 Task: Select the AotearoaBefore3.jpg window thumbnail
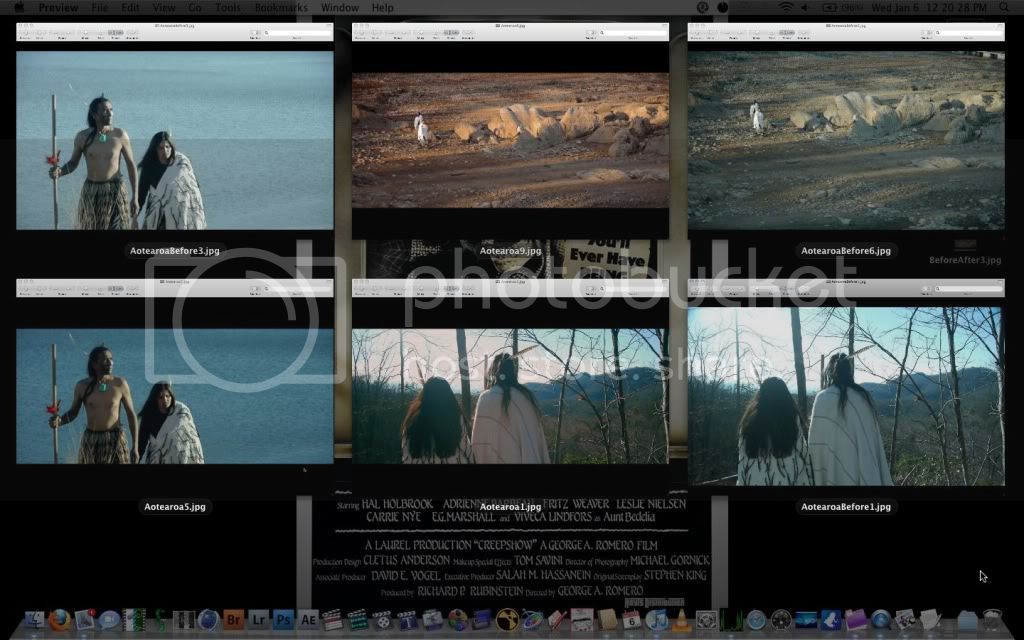174,127
